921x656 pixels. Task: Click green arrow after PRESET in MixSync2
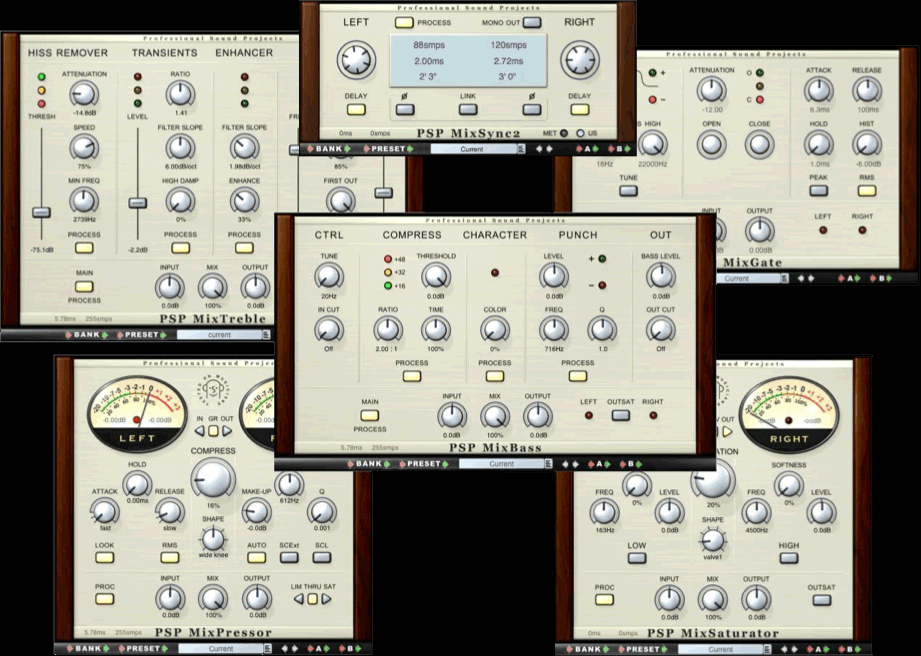409,149
